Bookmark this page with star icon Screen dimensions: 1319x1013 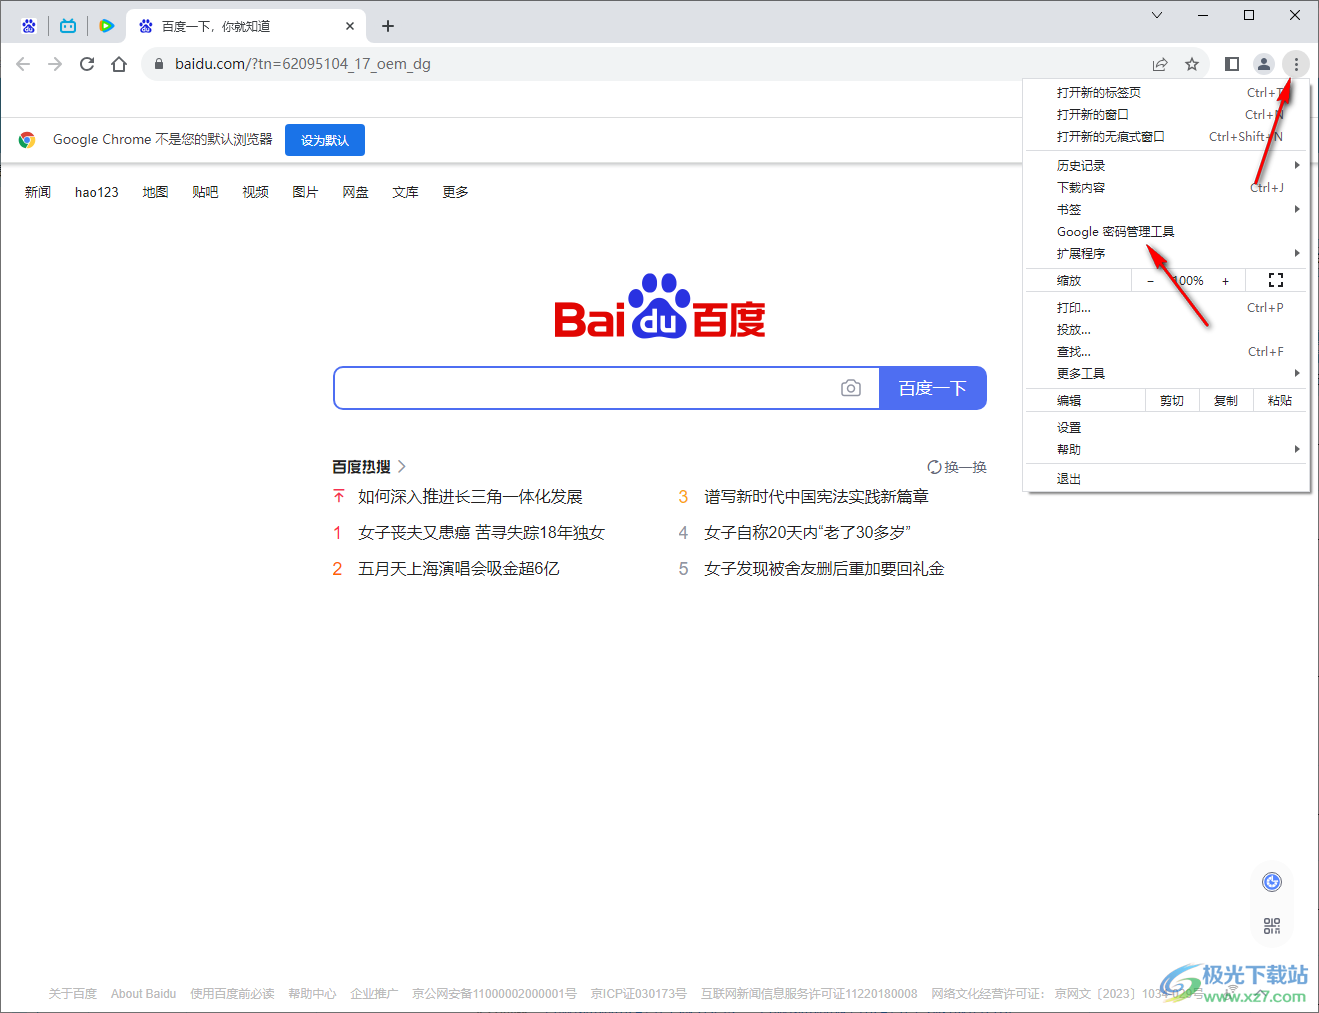click(1192, 64)
